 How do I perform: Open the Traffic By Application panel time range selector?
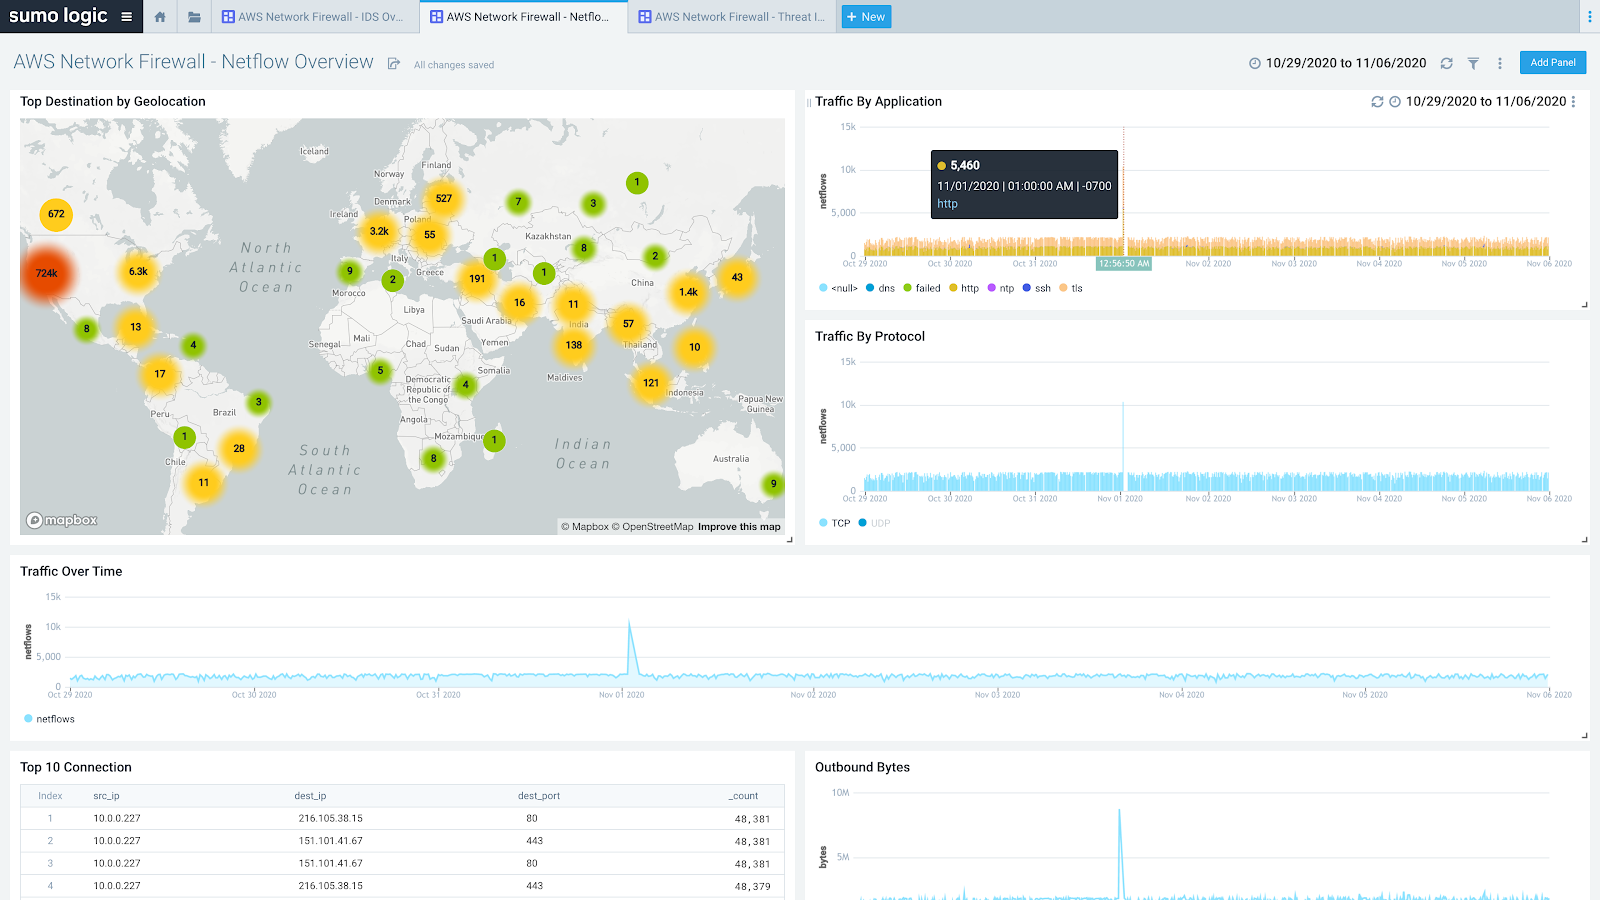point(1486,102)
